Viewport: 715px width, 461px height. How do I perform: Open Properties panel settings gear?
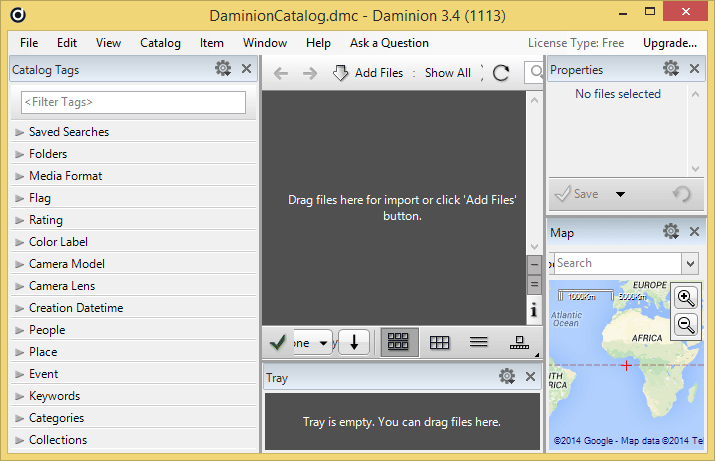coord(671,68)
